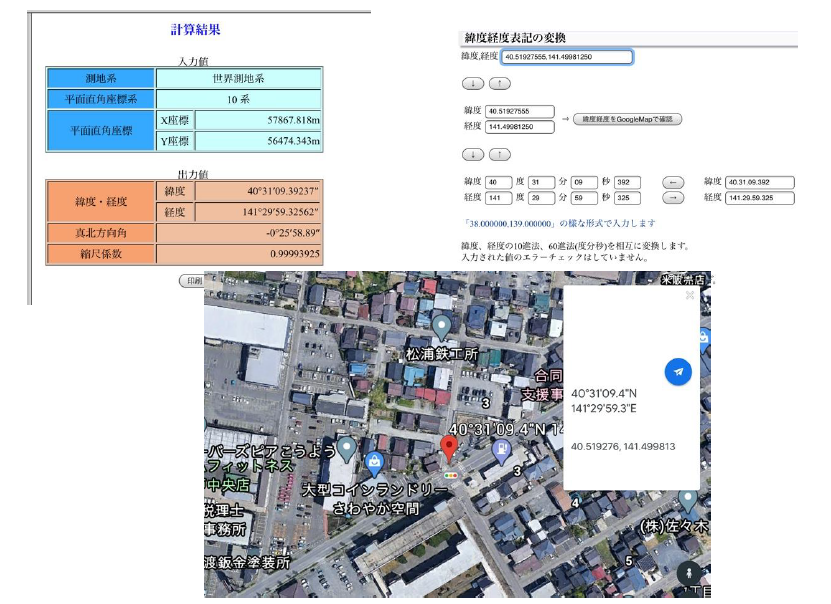Click the left arrow conversion button
The image size is (831, 604).
coord(673,182)
